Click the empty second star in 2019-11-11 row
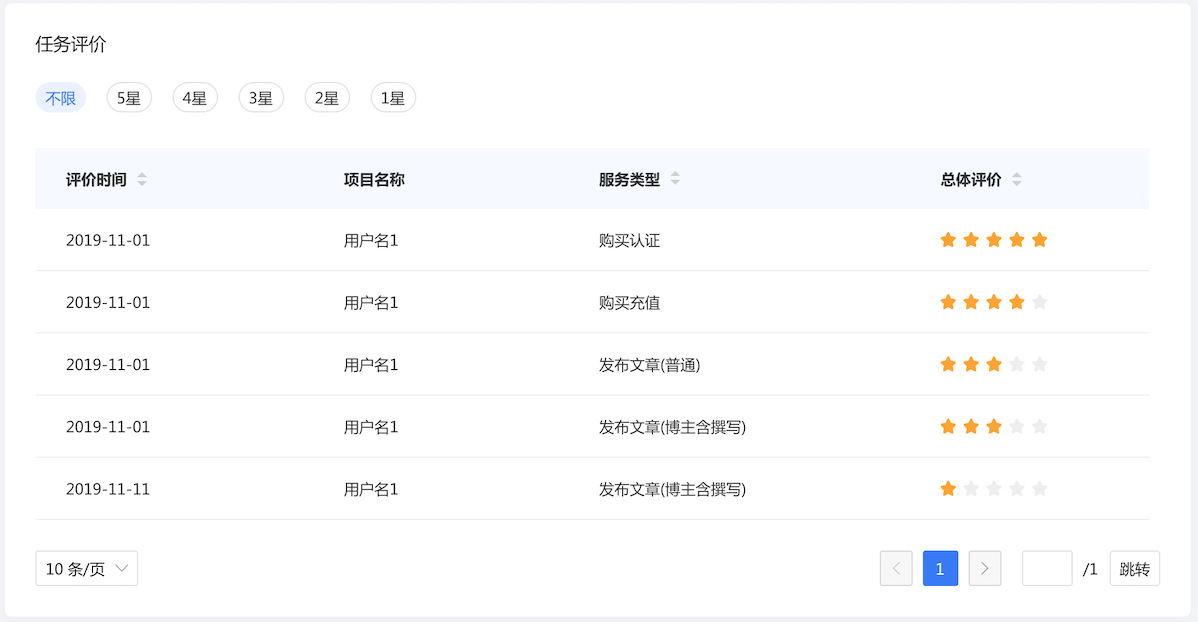The height and width of the screenshot is (622, 1198). 971,489
